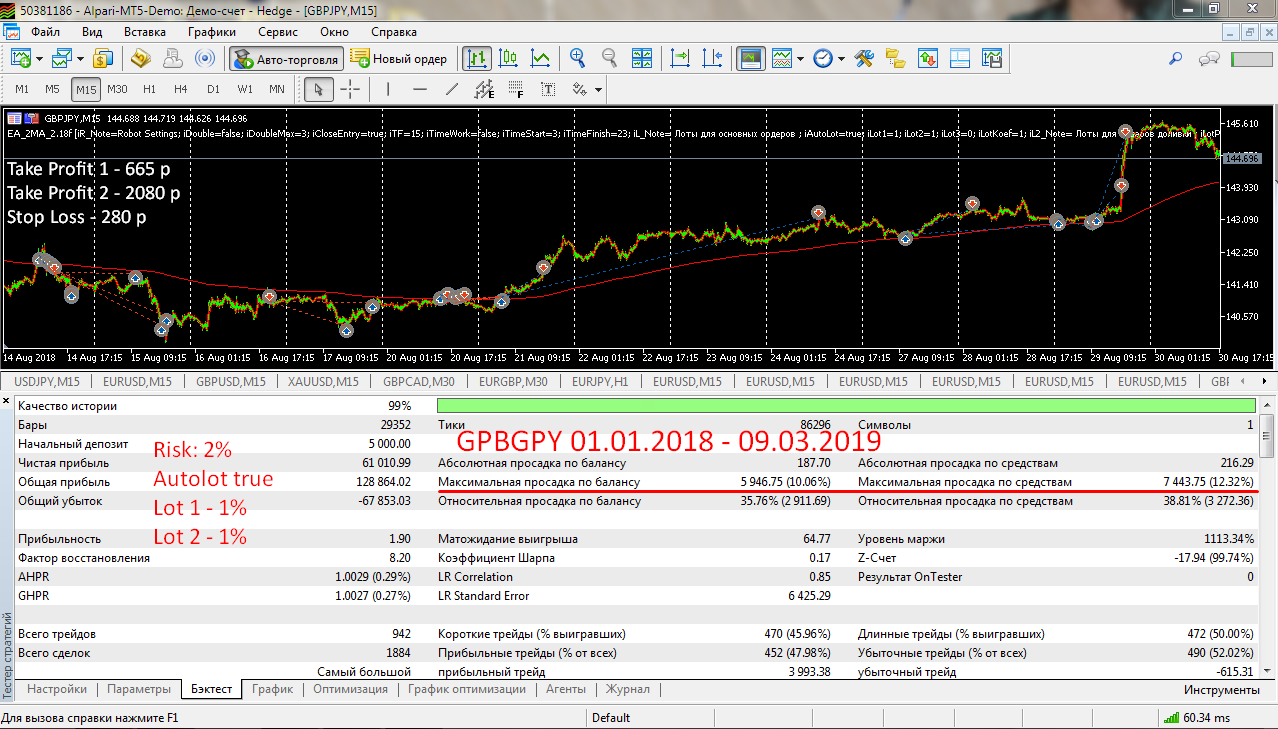This screenshot has width=1278, height=729.
Task: Toggle the cursor arrow mode
Action: [319, 89]
